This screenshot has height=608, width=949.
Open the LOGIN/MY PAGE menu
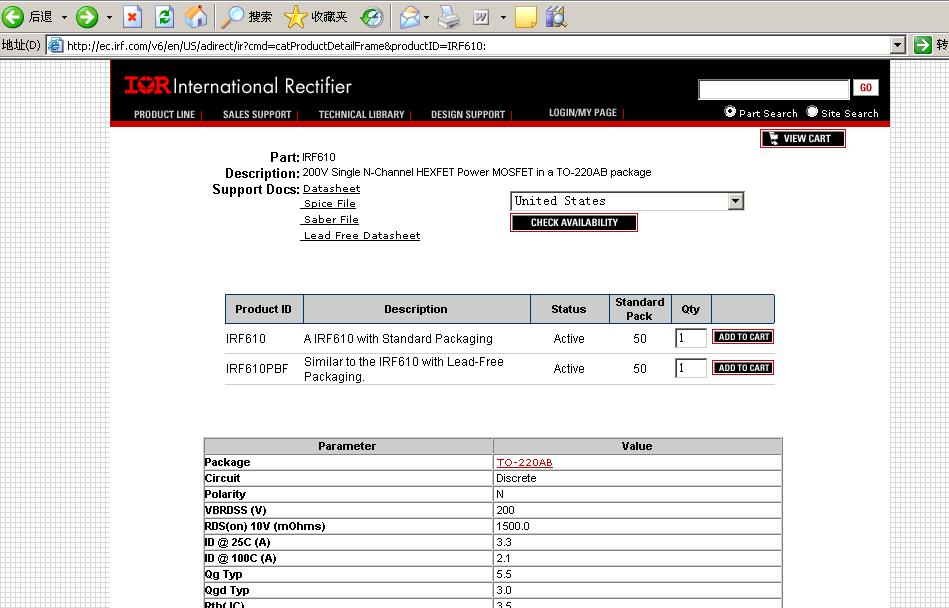(583, 113)
